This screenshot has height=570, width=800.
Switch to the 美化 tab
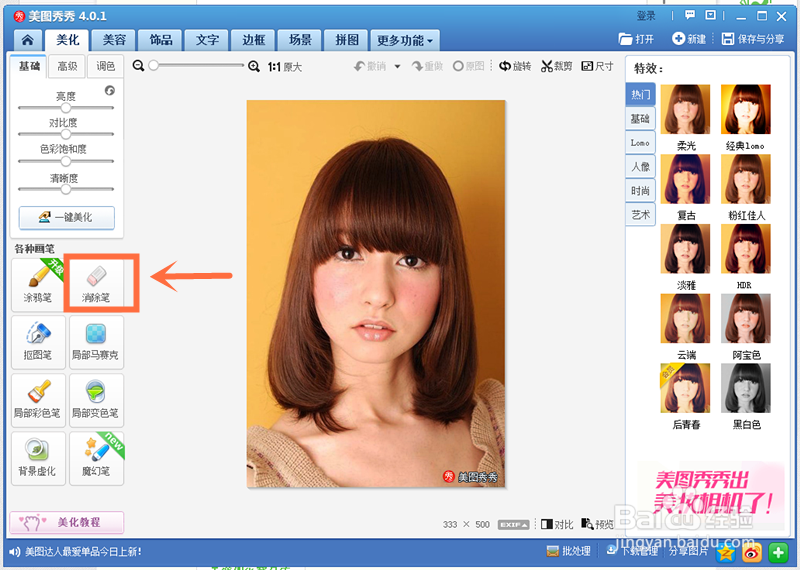point(67,40)
